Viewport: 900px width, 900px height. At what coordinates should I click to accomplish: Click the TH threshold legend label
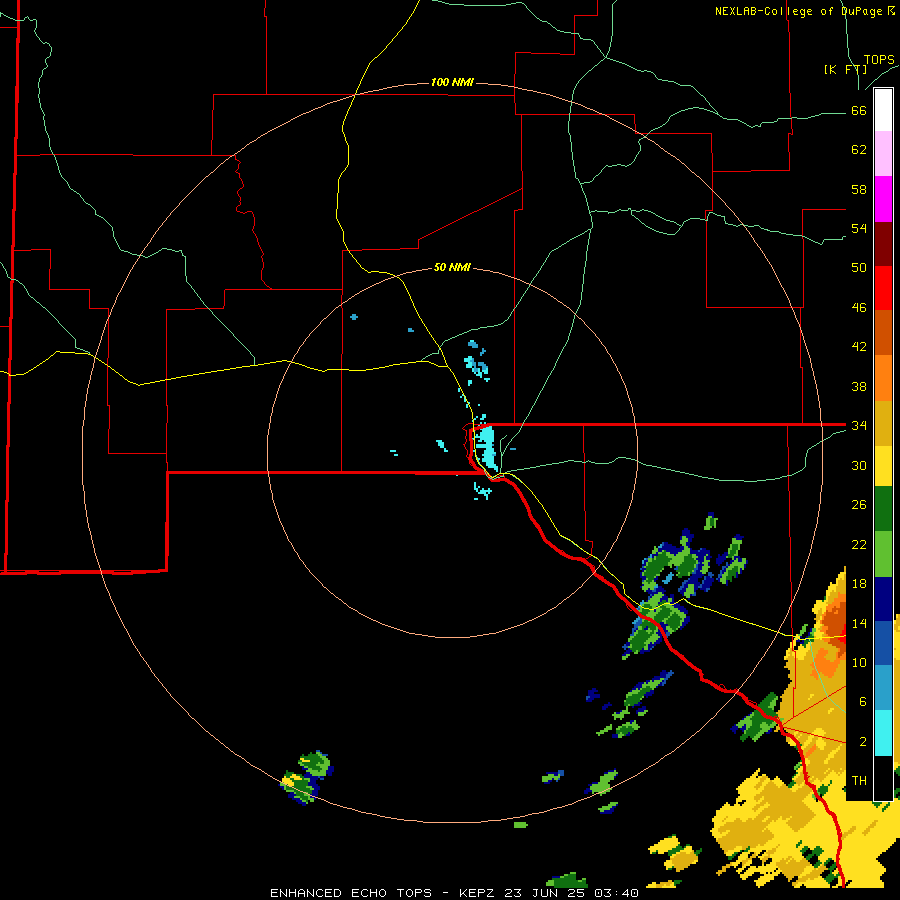[859, 780]
